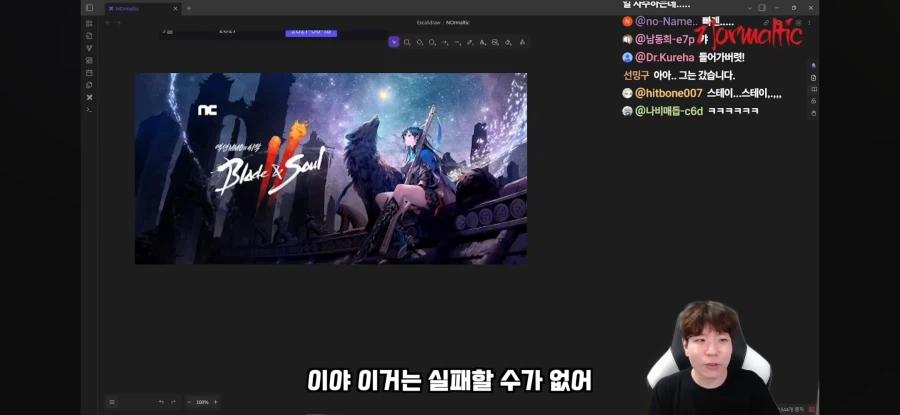900x415 pixels.
Task: Click the copy-pages template icon in ribbon
Action: (x=89, y=85)
